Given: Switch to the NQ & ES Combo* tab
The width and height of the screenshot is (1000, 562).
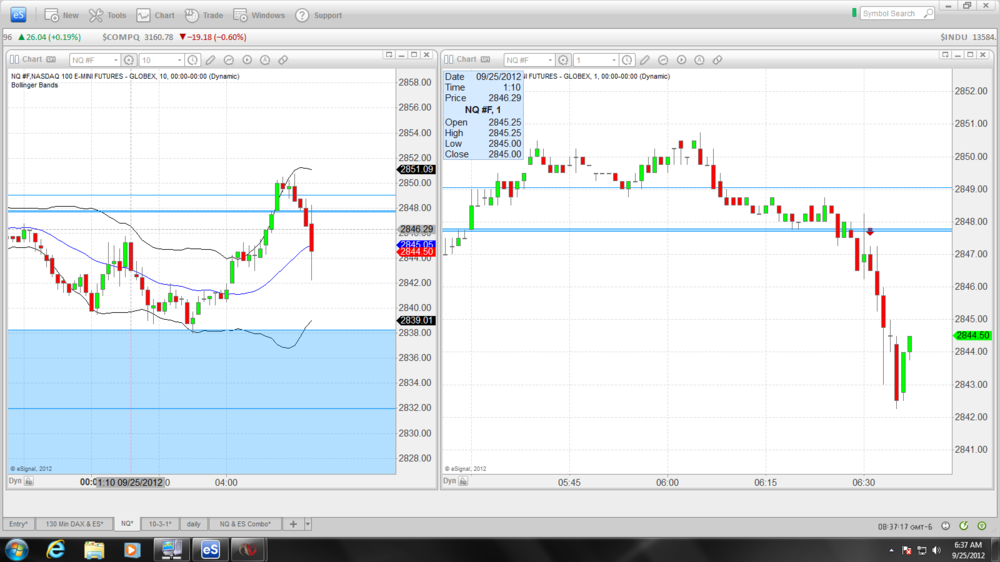Looking at the screenshot, I should [246, 524].
